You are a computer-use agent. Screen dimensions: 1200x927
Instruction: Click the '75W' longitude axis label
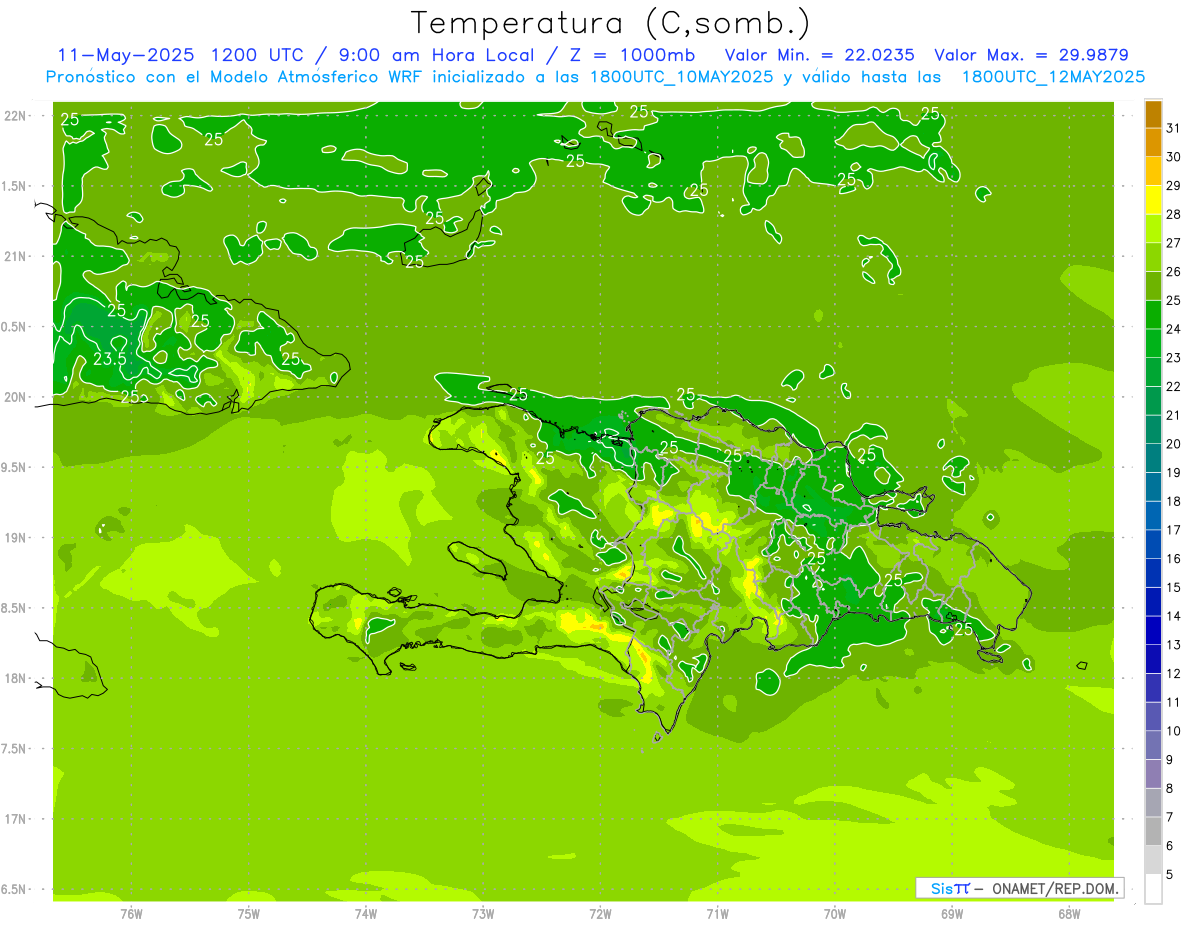pyautogui.click(x=249, y=914)
